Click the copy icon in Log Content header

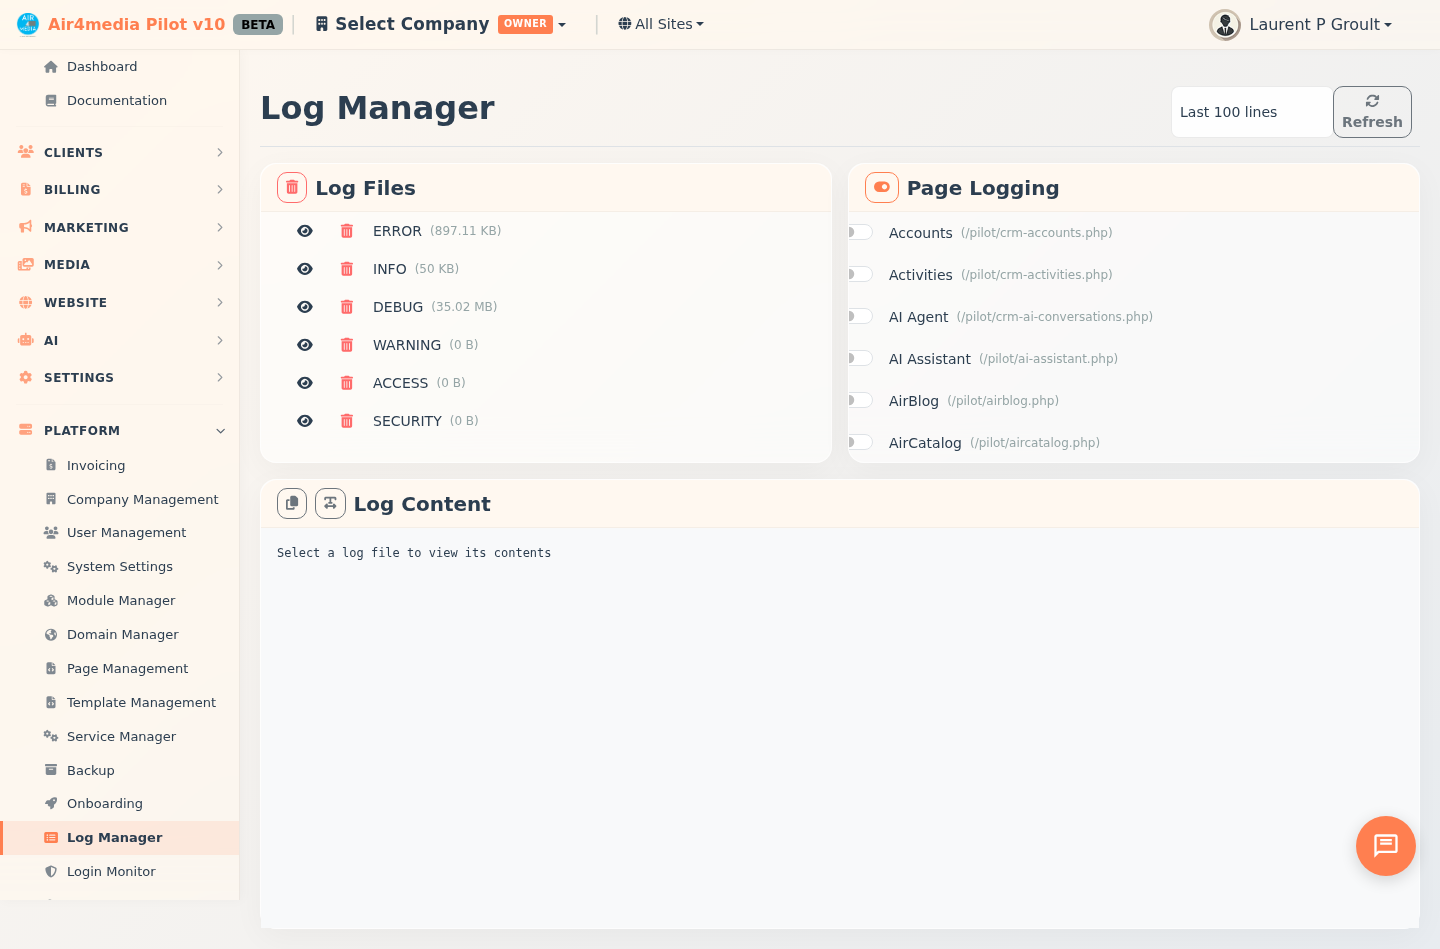point(291,503)
